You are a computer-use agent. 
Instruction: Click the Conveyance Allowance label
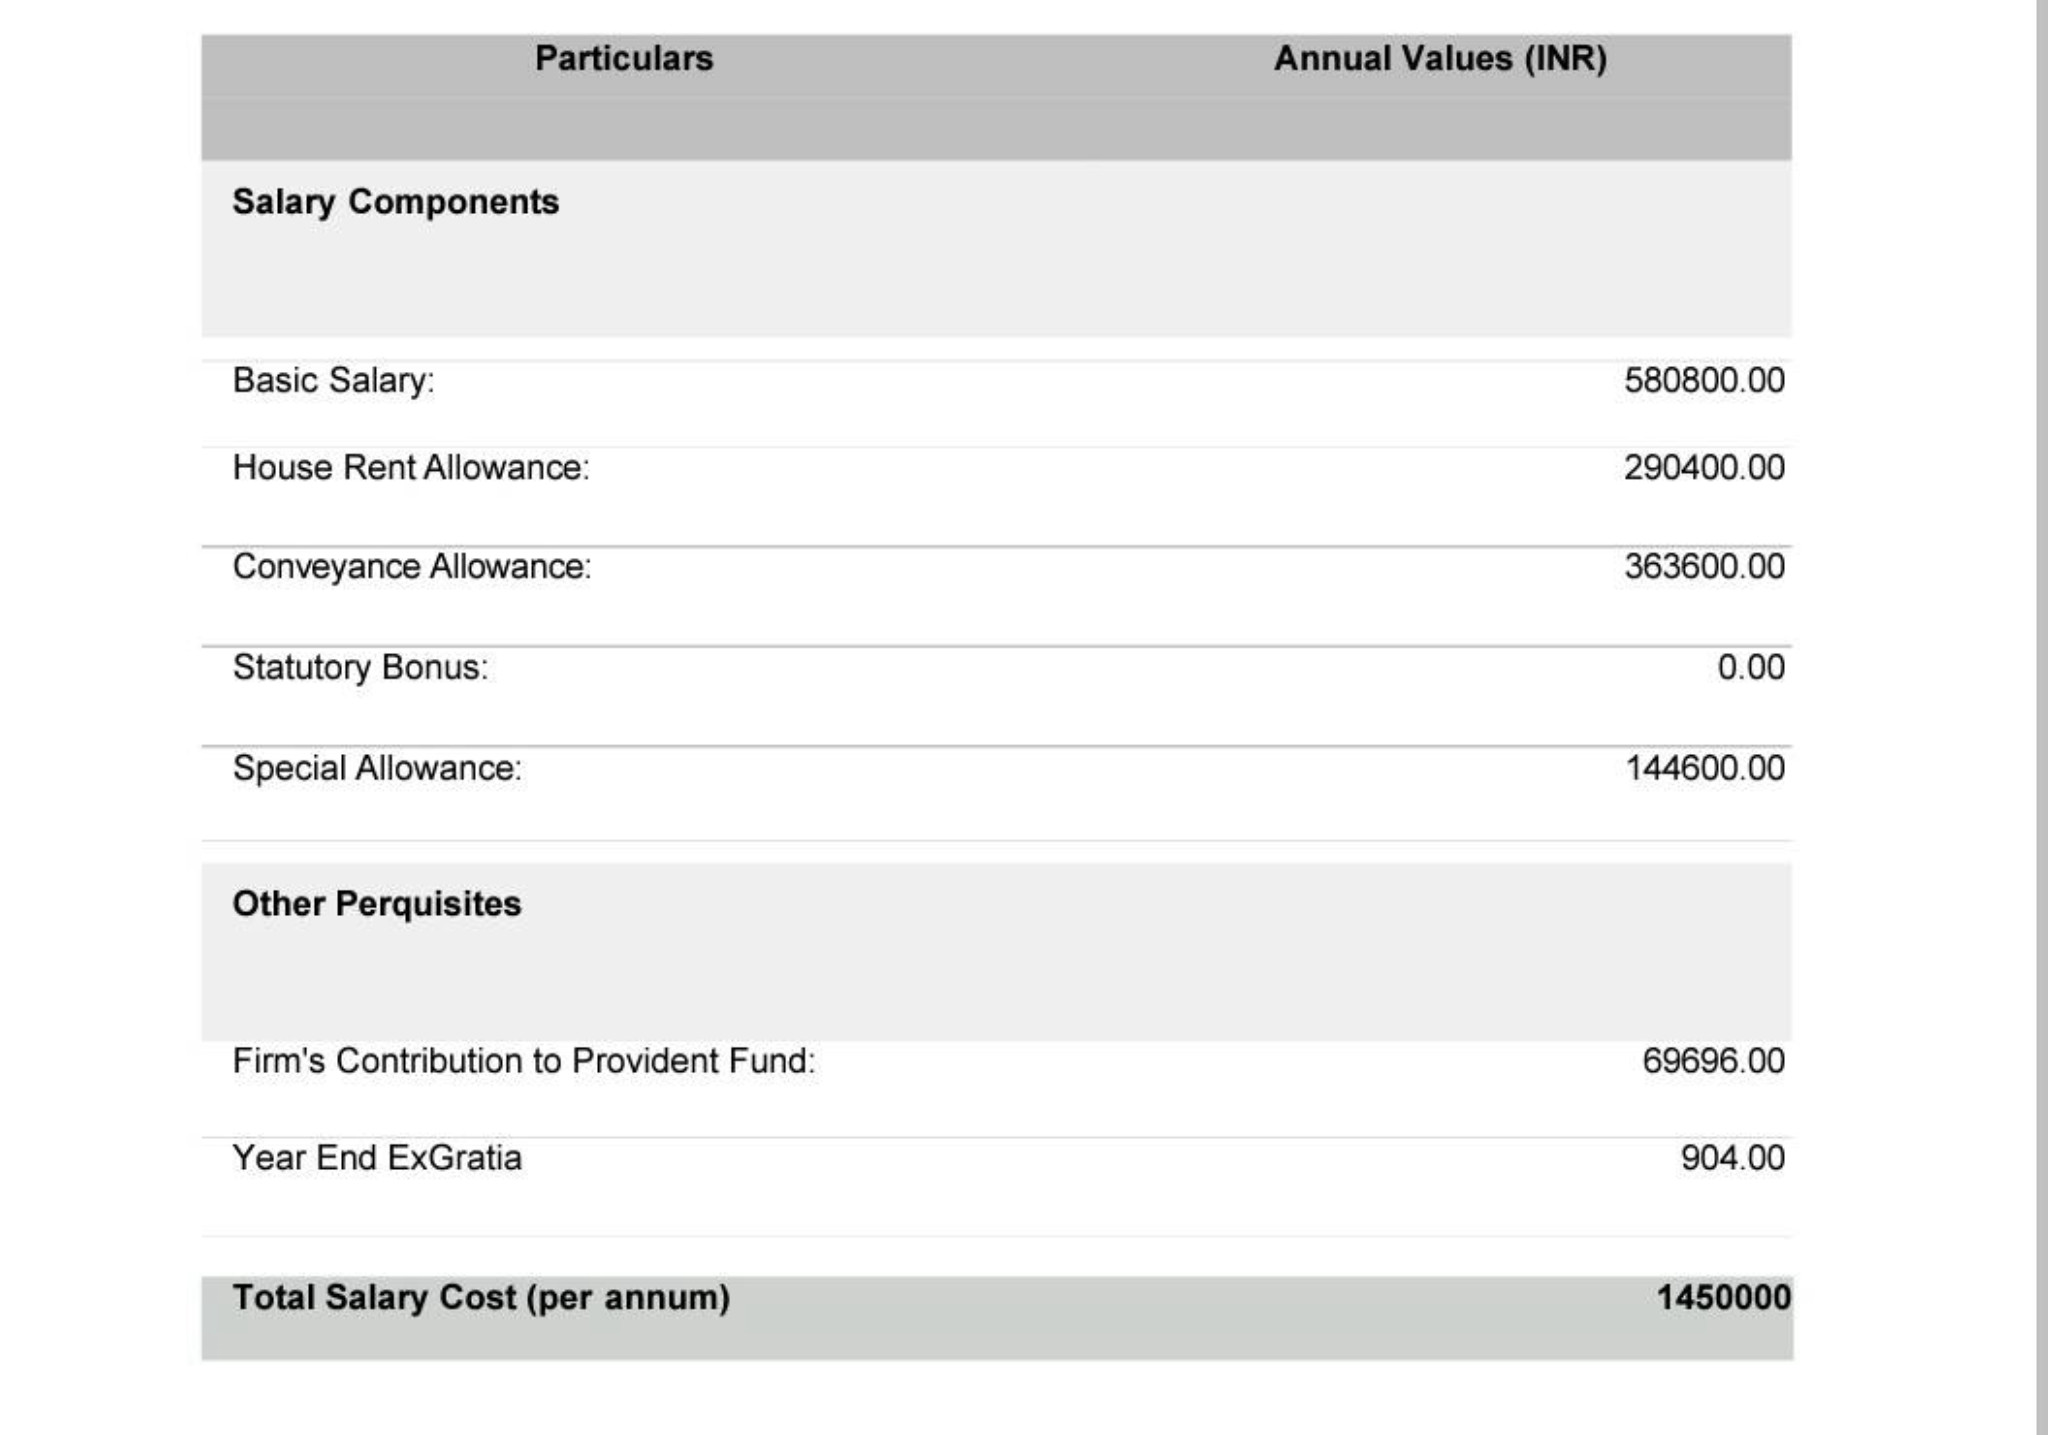[412, 566]
